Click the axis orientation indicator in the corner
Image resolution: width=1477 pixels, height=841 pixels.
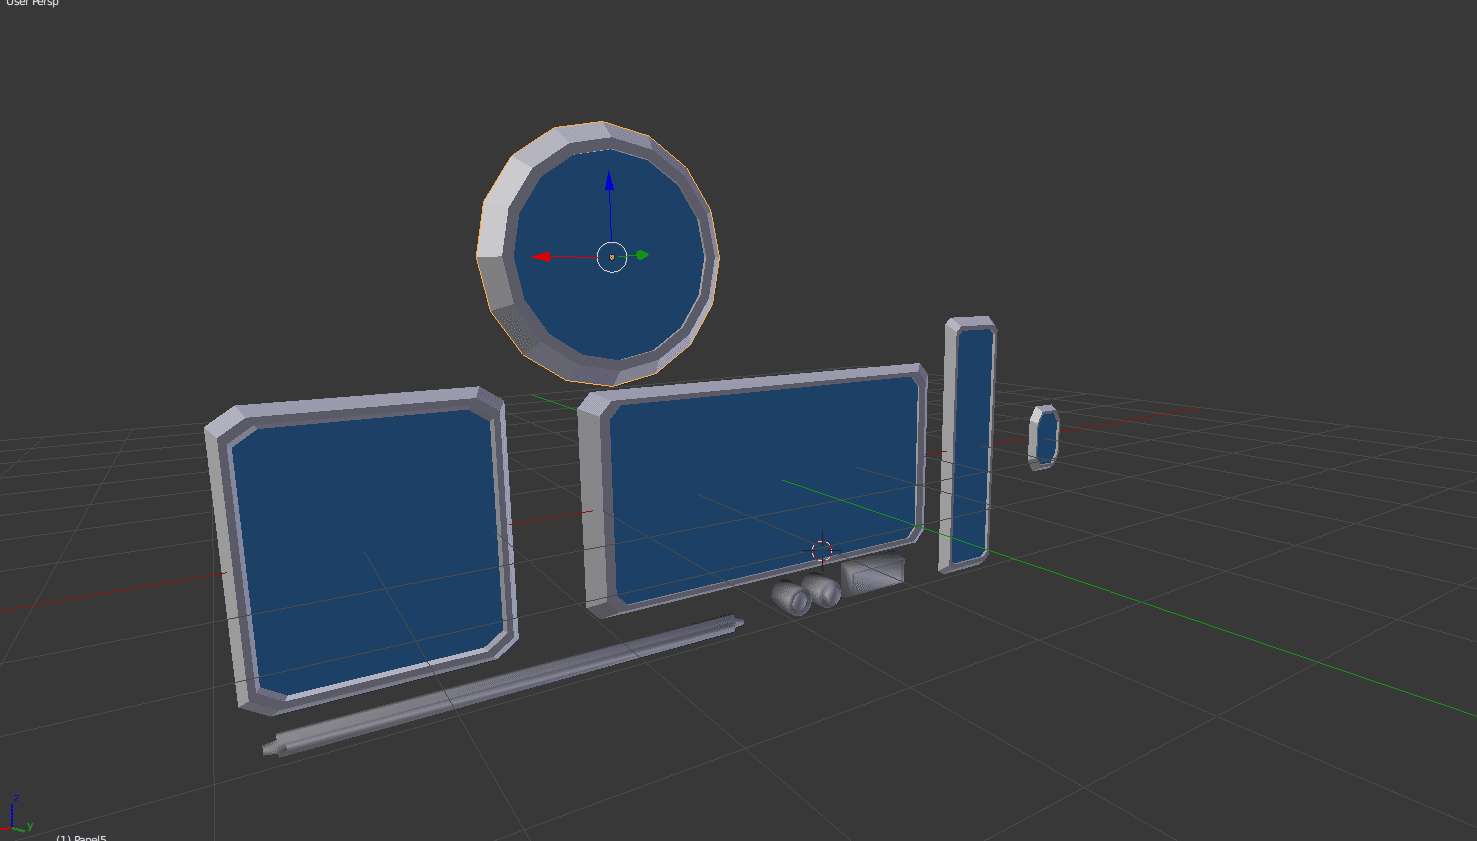click(17, 814)
